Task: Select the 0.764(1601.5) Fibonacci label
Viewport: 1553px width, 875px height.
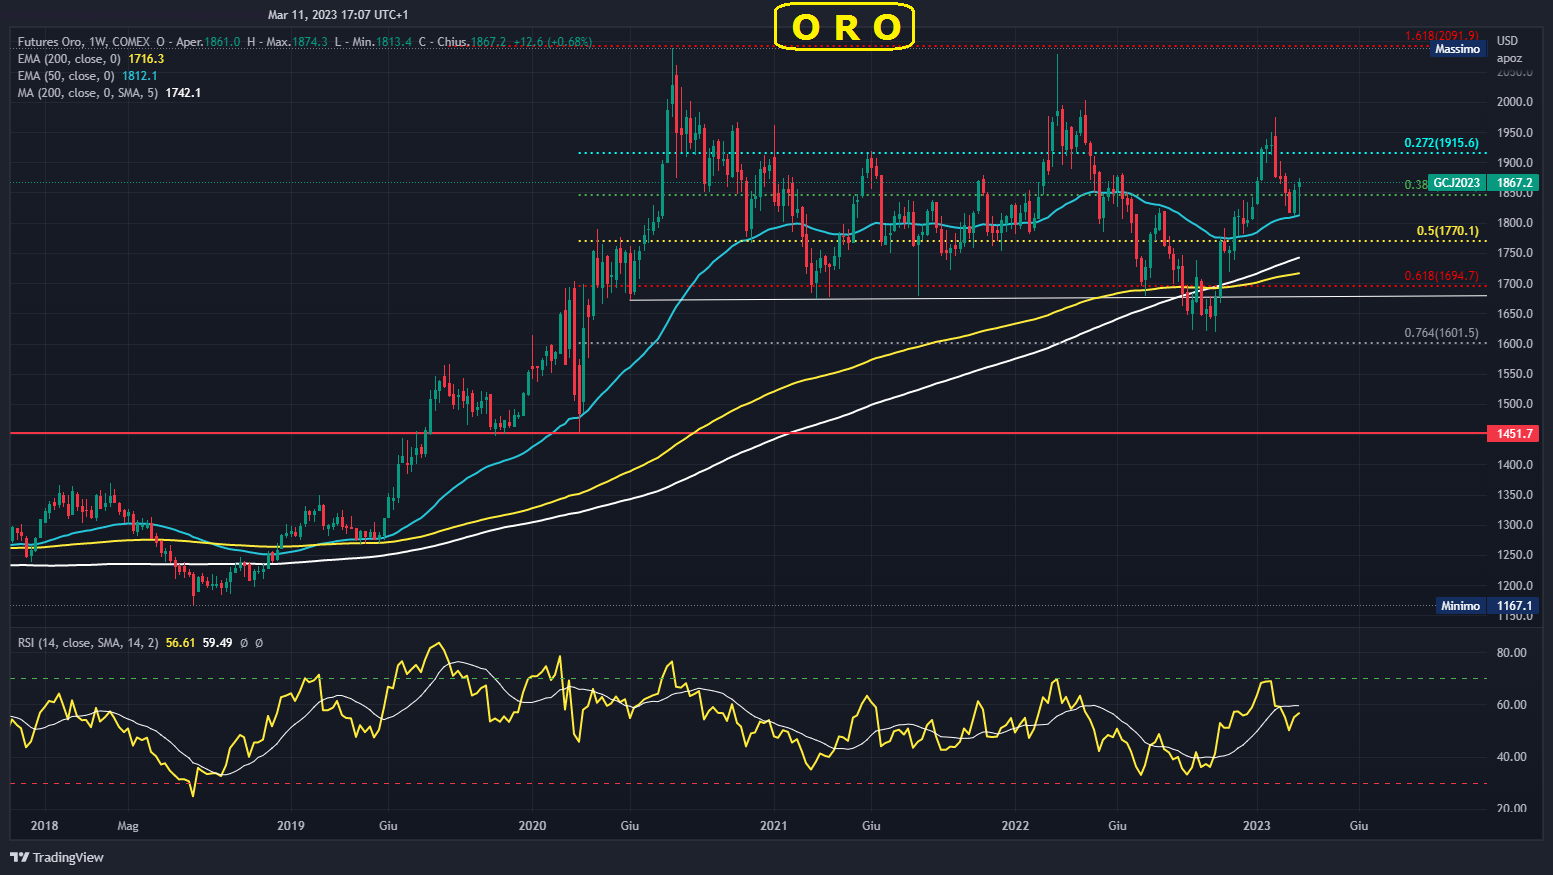Action: point(1441,333)
